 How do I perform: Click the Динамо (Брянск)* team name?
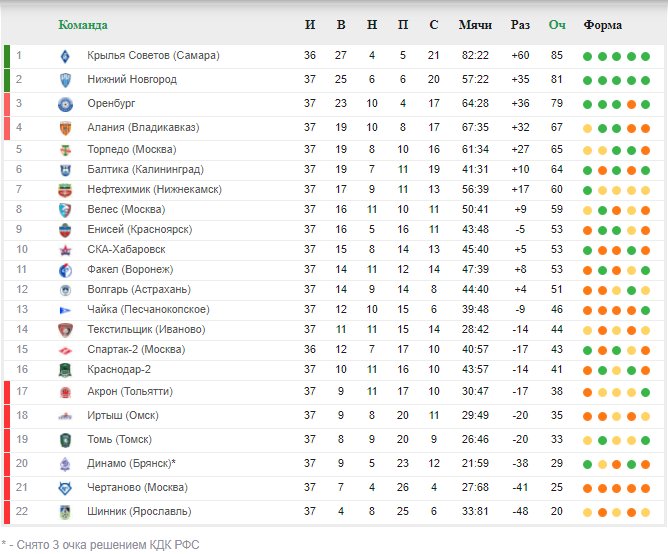point(131,463)
